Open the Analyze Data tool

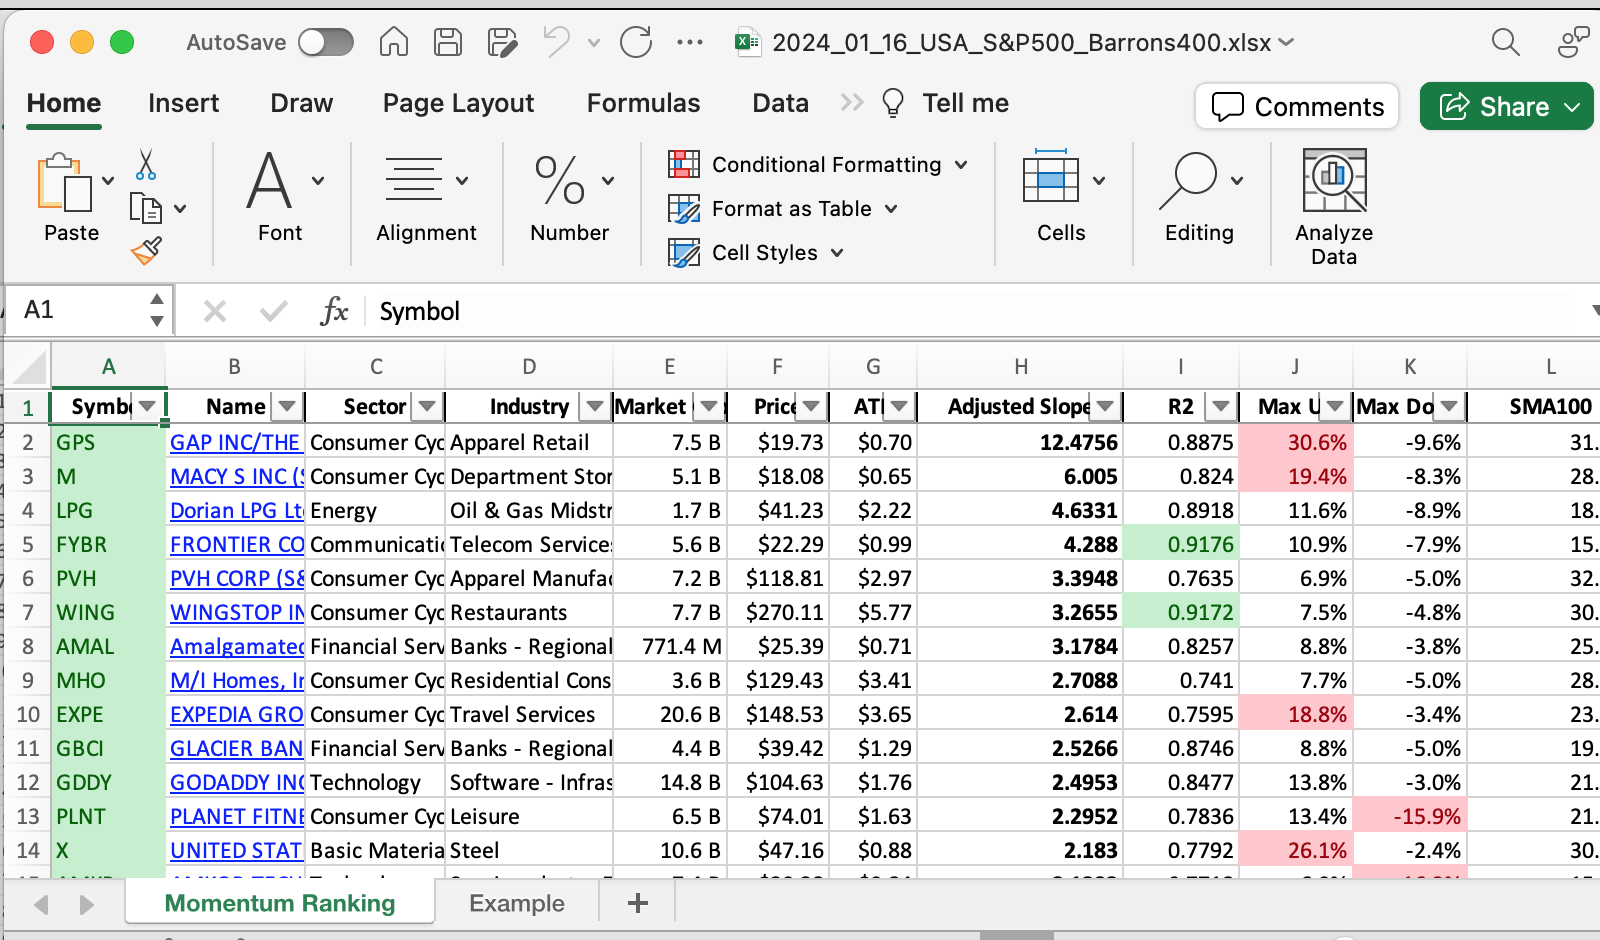(1333, 207)
